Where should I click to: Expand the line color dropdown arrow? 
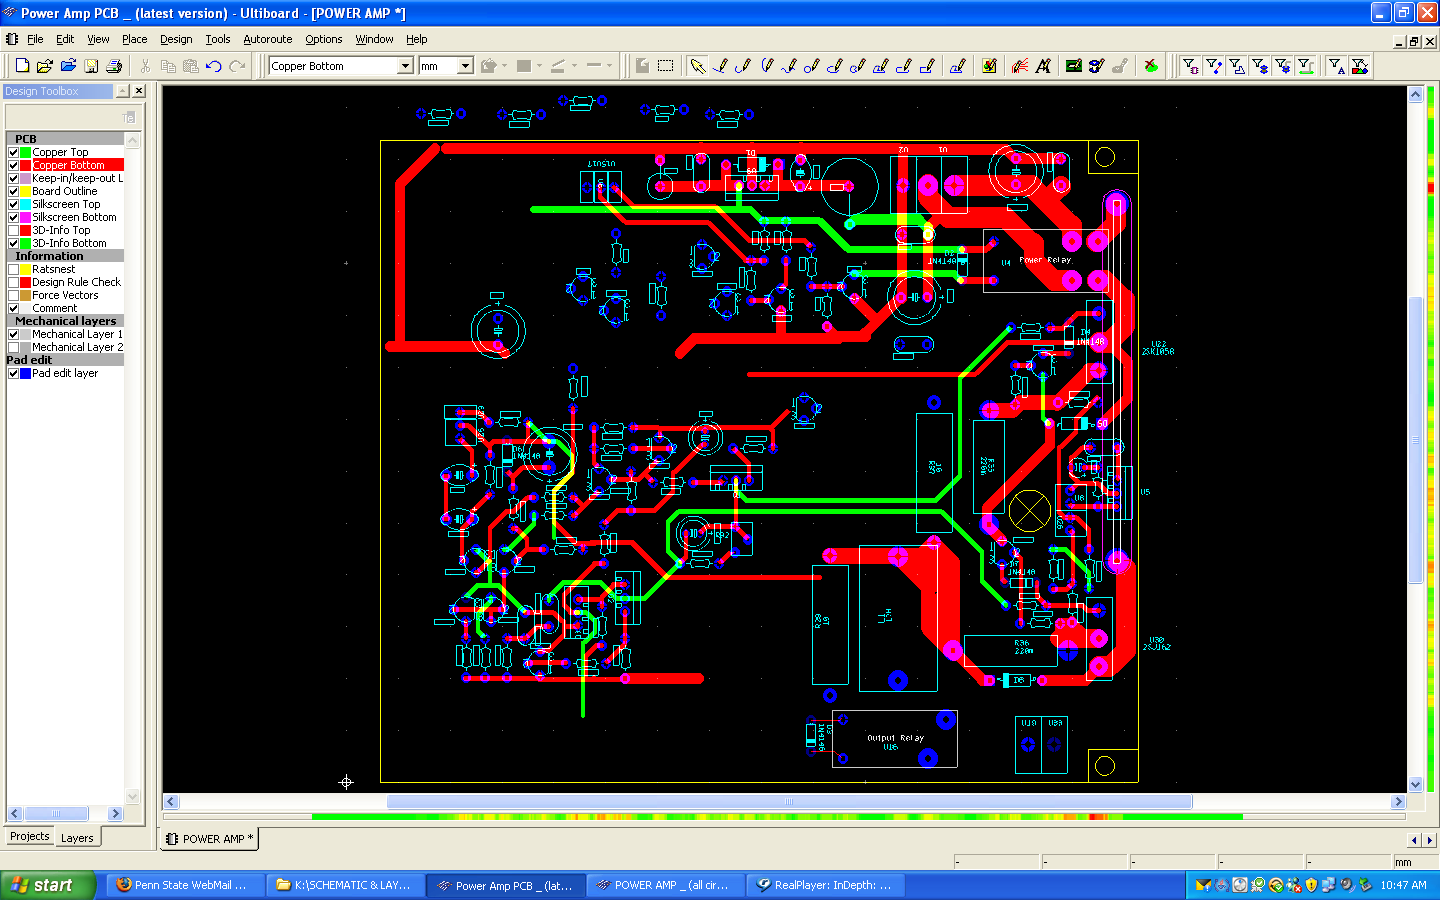[x=574, y=66]
